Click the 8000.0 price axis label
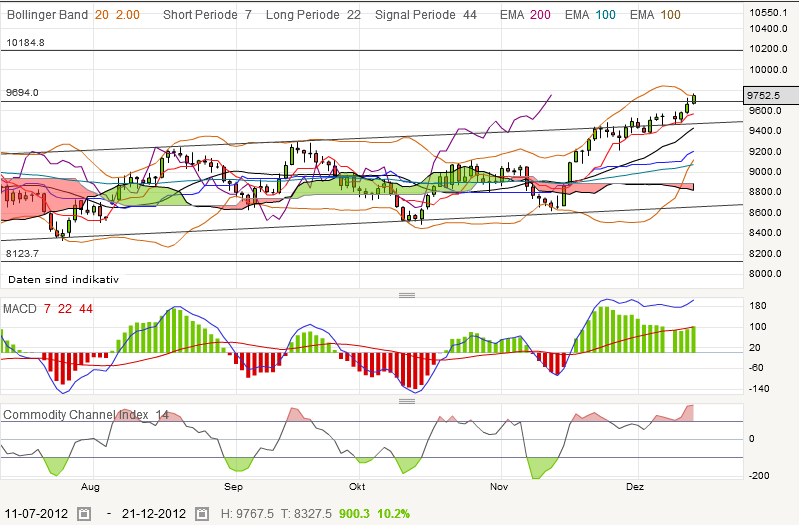799x525 pixels. (x=765, y=274)
